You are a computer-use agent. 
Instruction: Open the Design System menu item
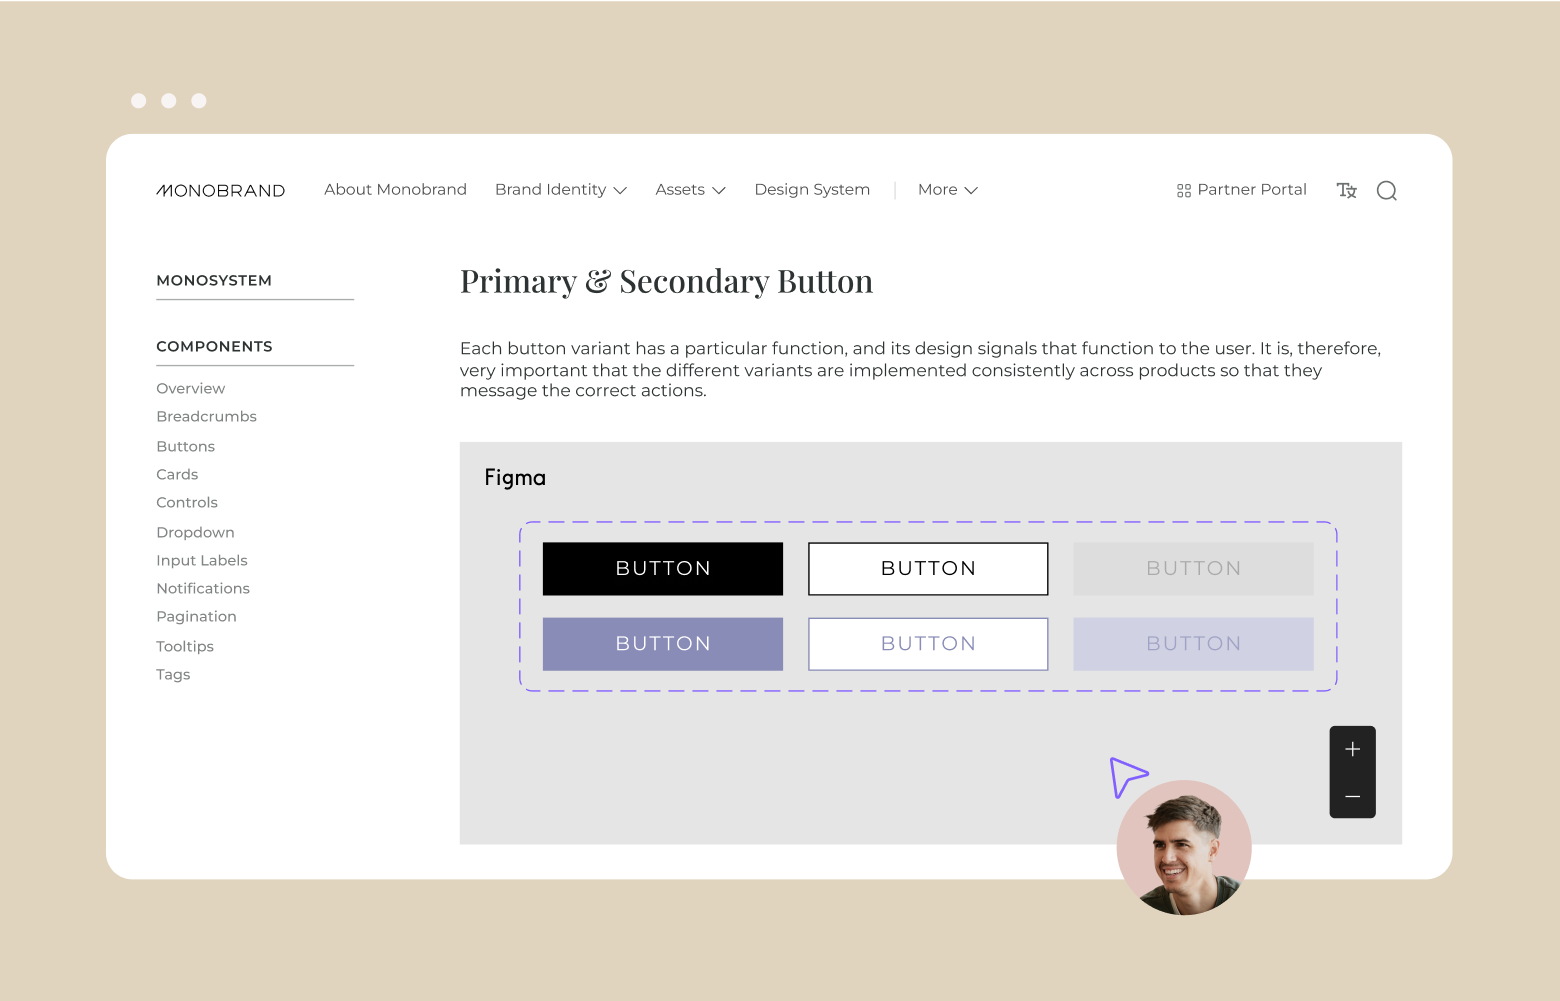click(812, 190)
